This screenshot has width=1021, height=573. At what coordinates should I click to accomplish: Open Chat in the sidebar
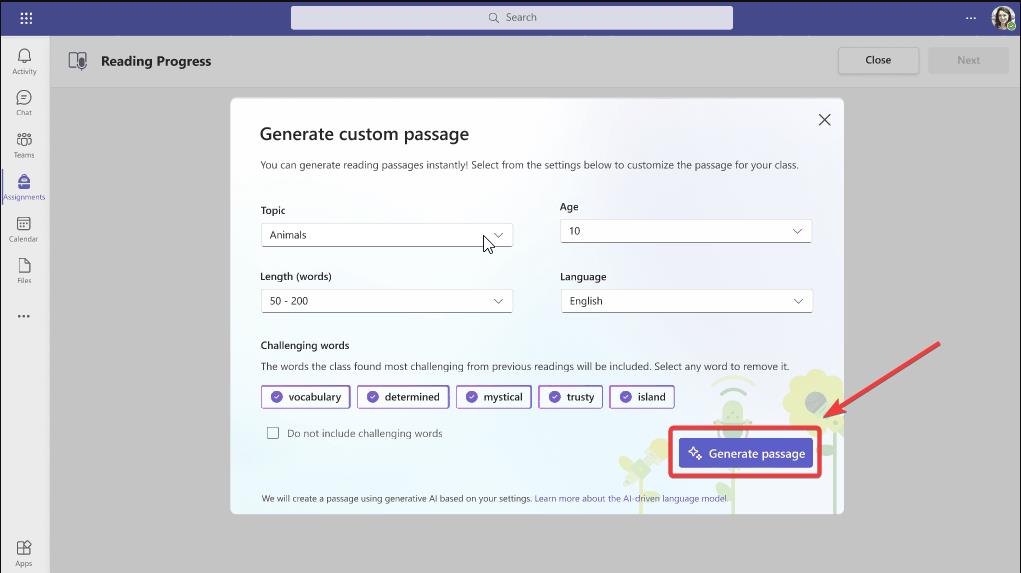24,103
